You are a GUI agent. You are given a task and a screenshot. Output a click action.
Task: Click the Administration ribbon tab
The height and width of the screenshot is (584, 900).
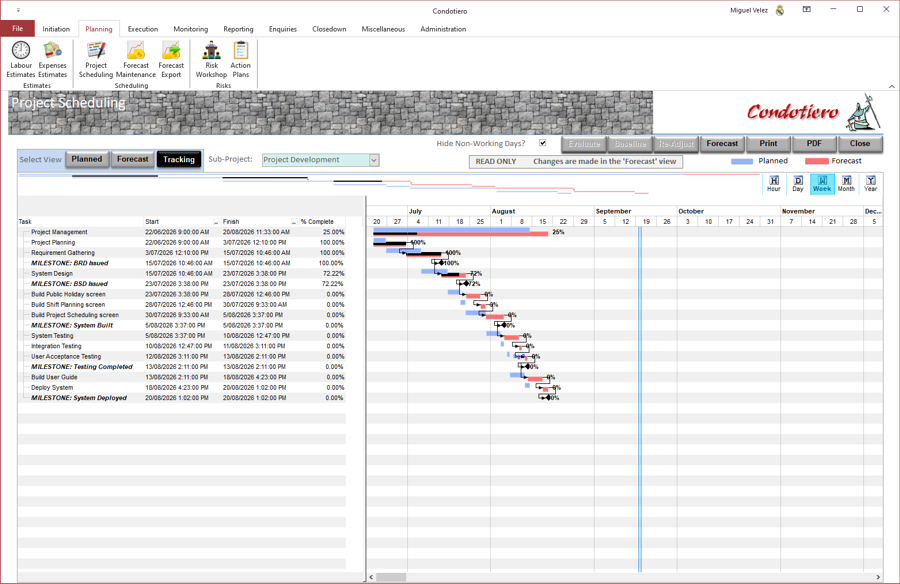pos(443,29)
